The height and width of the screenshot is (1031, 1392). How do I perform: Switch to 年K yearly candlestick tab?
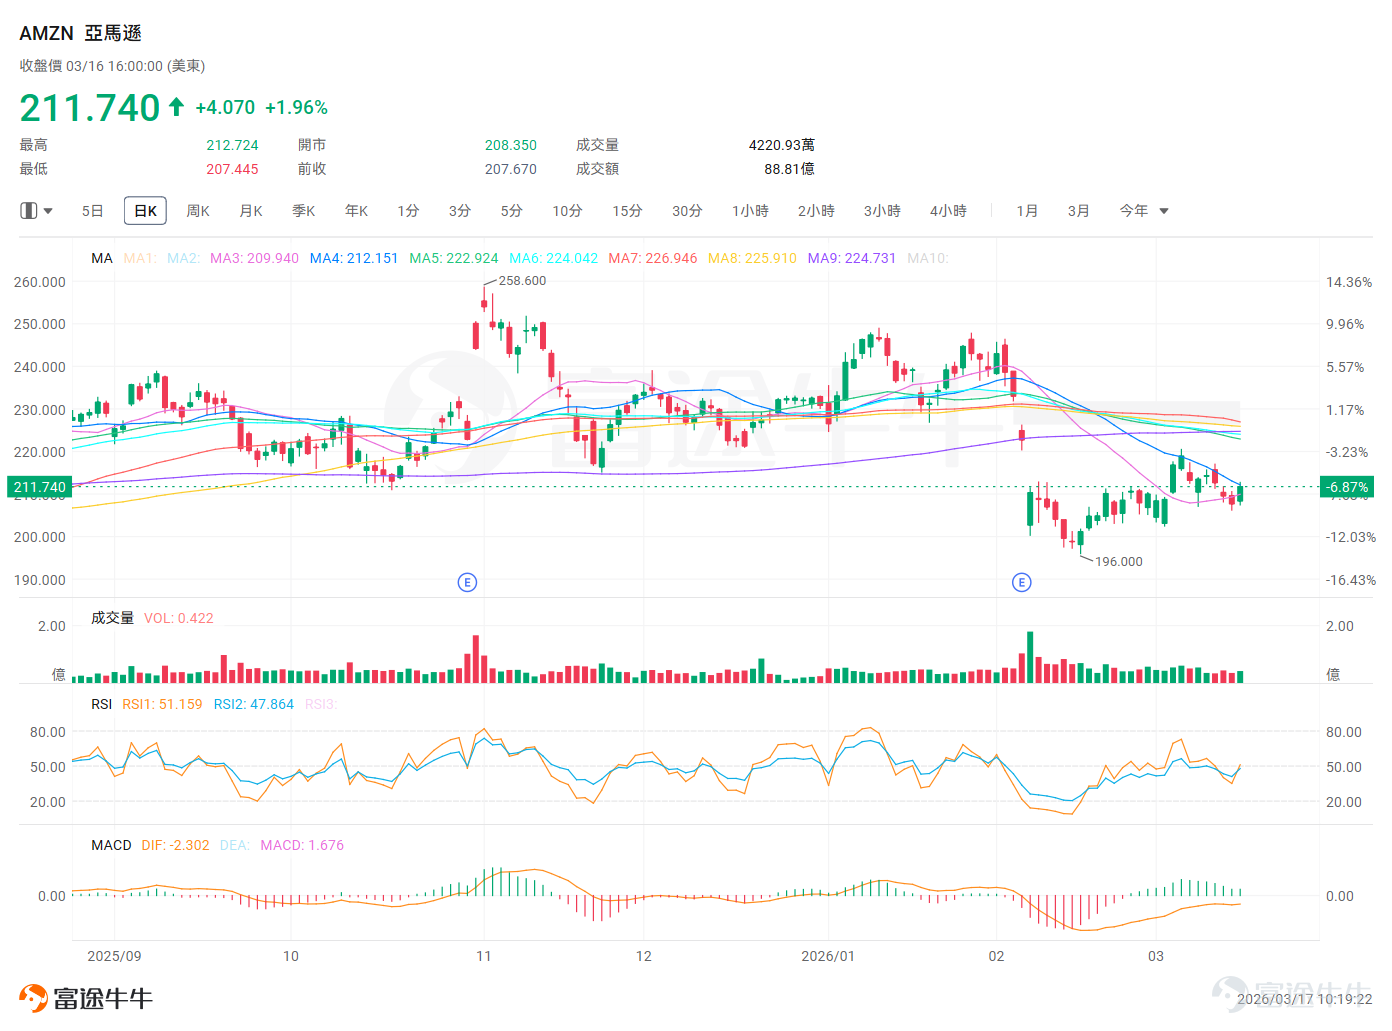point(357,211)
